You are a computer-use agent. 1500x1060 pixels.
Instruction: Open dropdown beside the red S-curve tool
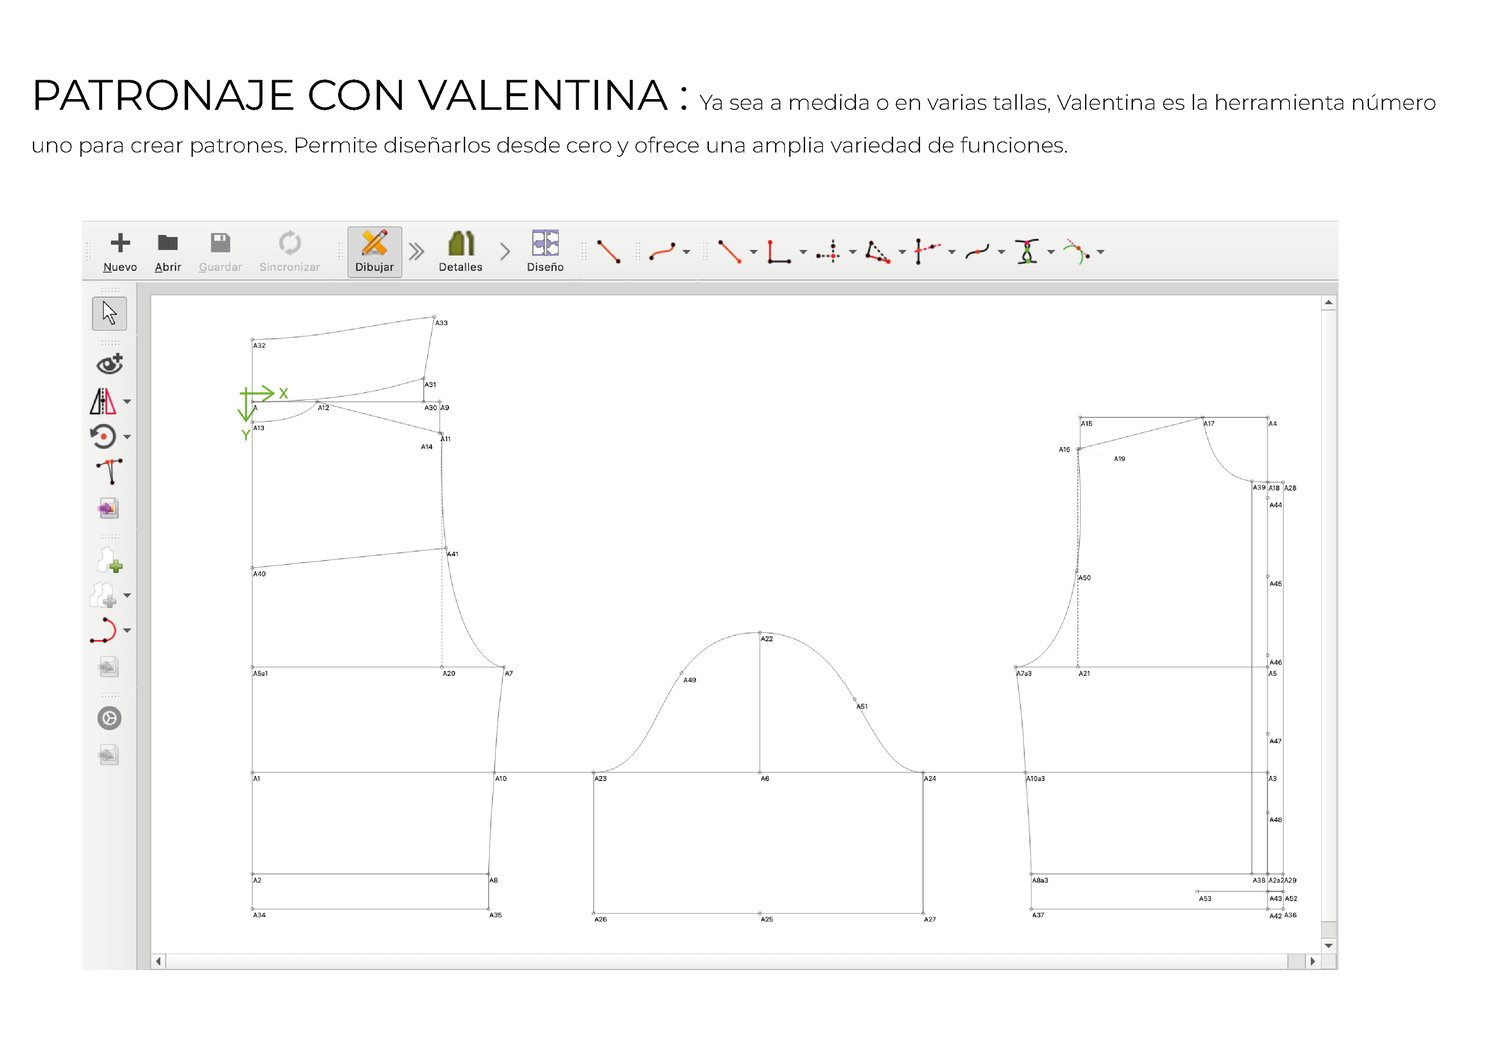click(686, 252)
